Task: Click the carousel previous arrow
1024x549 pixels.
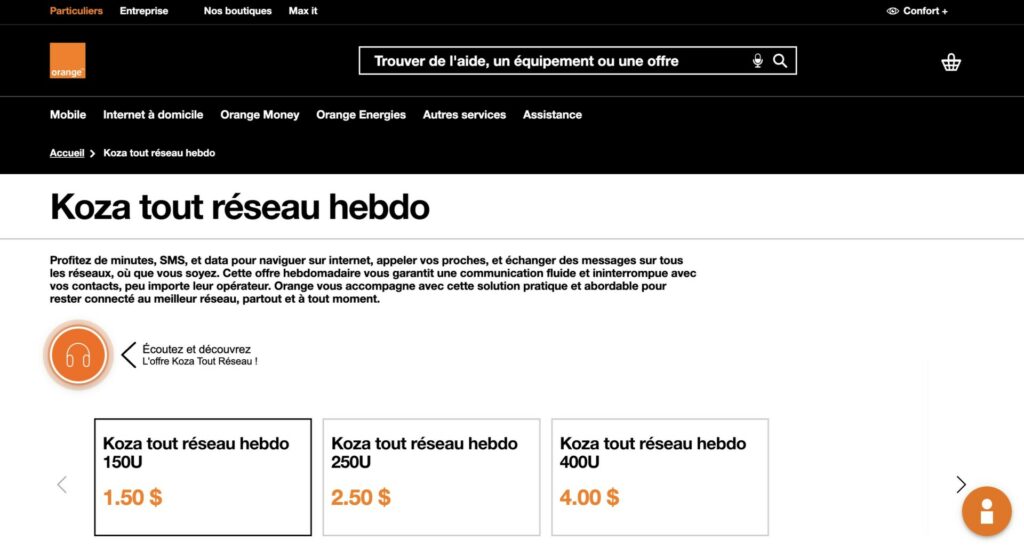Action: (62, 484)
